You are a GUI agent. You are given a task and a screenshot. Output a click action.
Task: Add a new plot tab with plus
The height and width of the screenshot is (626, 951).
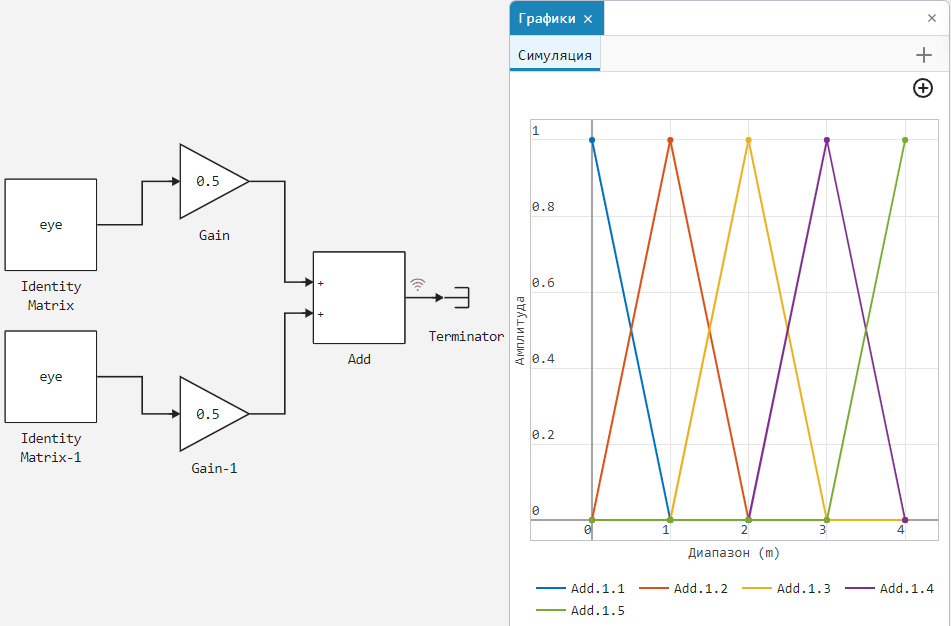(924, 55)
